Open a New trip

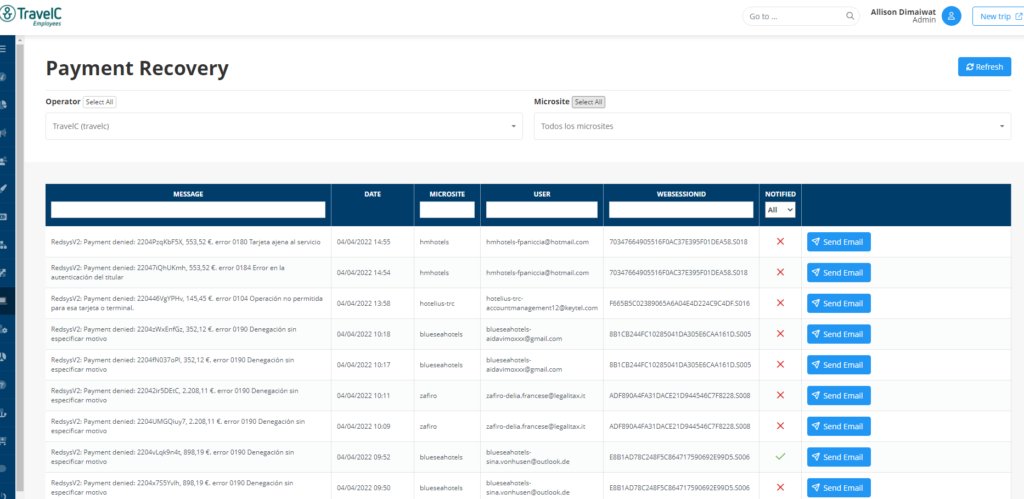[x=994, y=16]
